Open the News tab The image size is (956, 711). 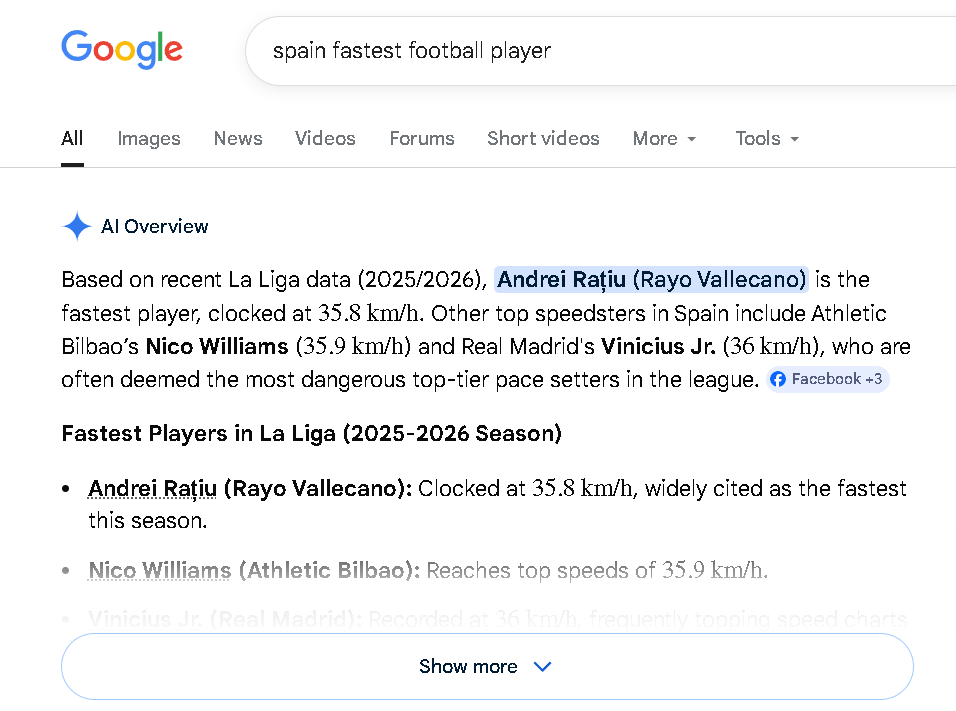238,139
